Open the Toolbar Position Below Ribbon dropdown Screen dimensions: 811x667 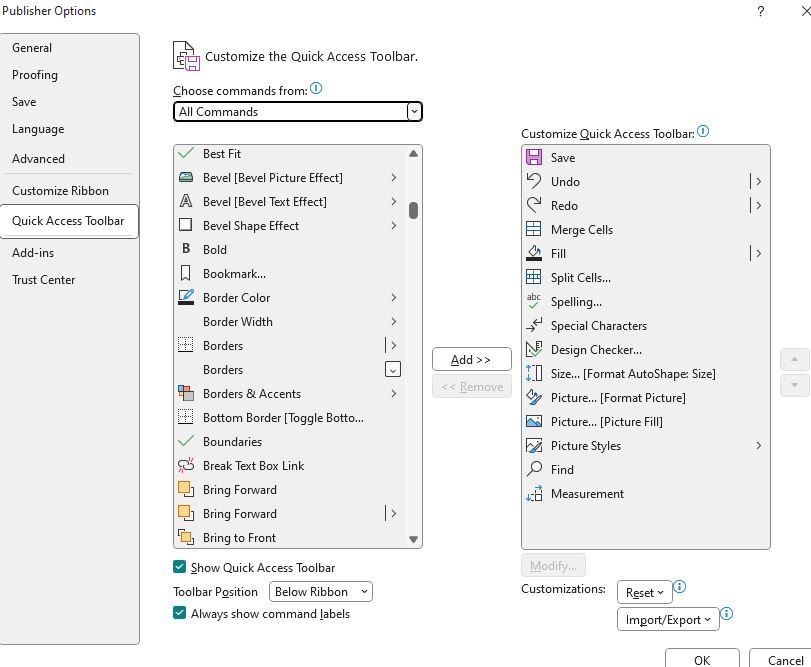pyautogui.click(x=321, y=592)
